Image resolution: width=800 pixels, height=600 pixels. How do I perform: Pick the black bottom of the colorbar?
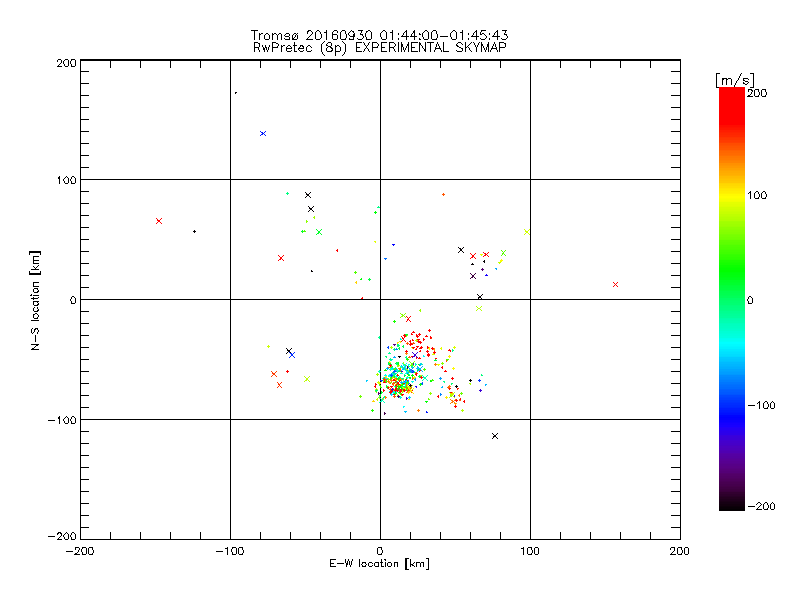pos(732,504)
